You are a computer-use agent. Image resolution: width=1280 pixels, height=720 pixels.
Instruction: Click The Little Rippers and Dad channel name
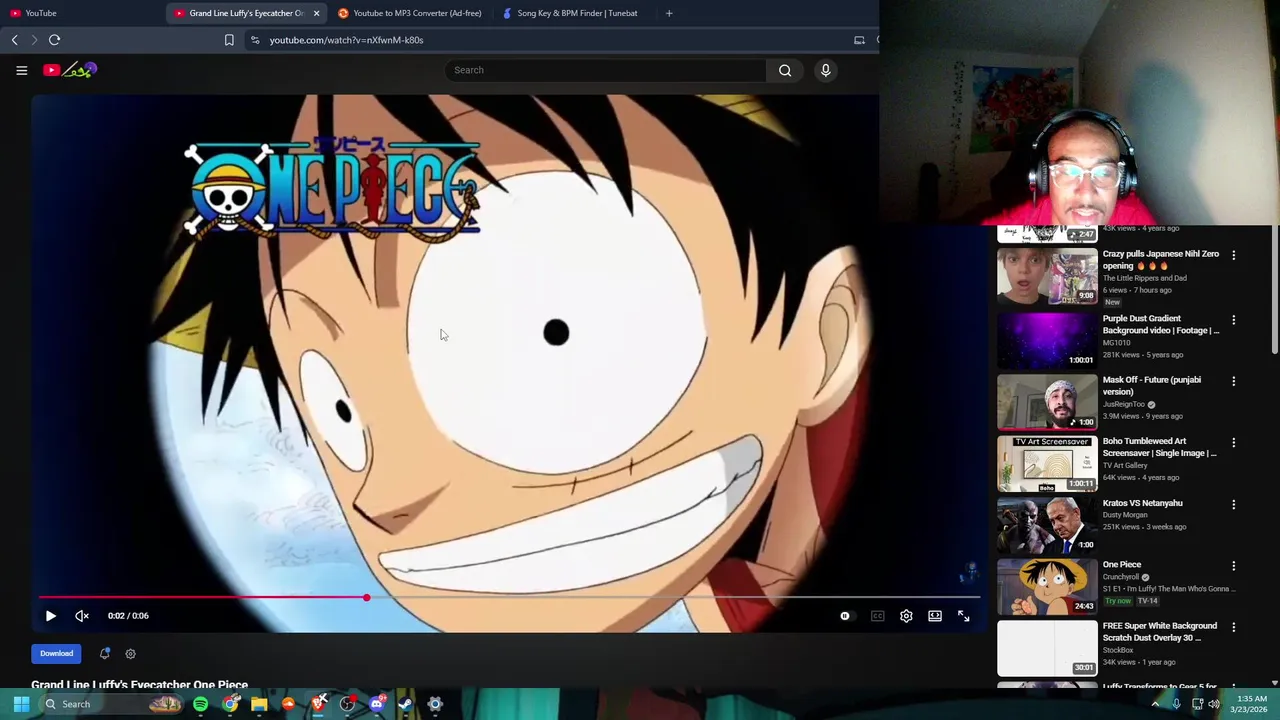[1145, 278]
